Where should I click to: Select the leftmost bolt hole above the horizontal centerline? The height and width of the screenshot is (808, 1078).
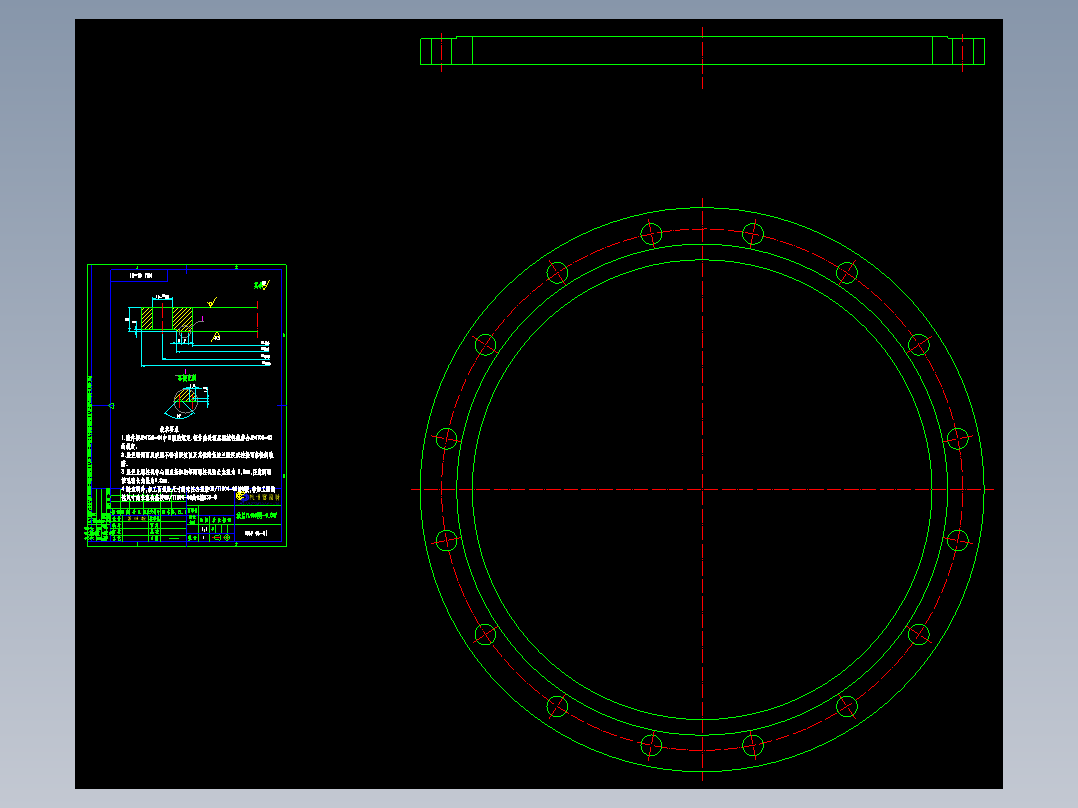[446, 438]
